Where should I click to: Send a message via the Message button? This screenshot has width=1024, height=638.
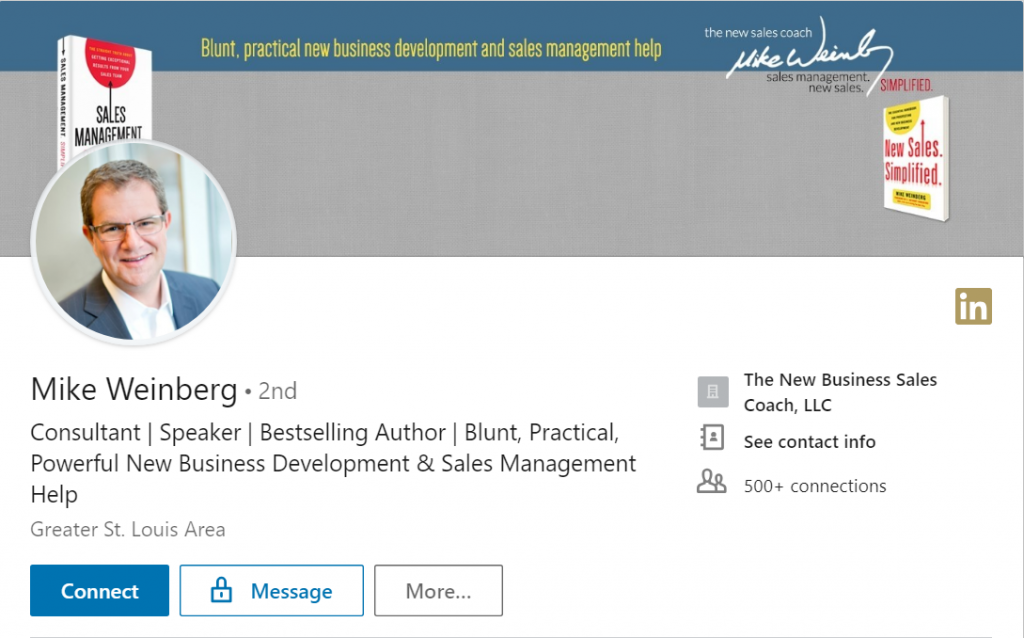tap(271, 591)
